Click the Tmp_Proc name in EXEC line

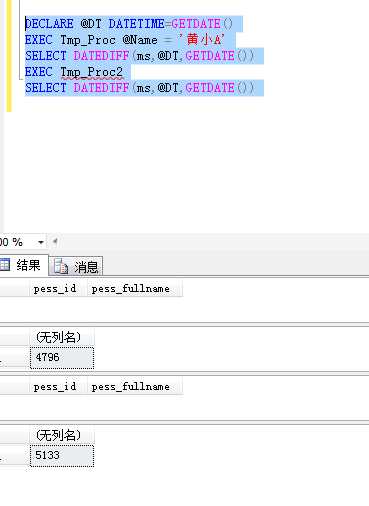(88, 40)
